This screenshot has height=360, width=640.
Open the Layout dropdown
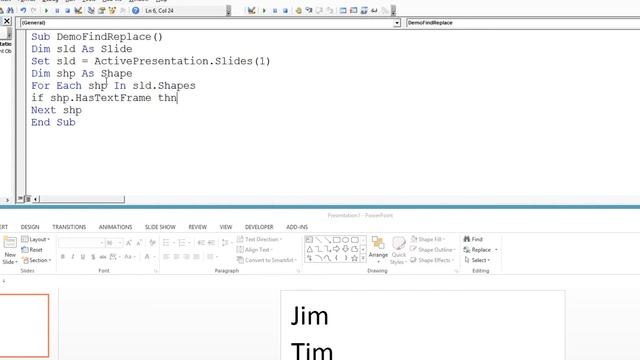coord(36,239)
